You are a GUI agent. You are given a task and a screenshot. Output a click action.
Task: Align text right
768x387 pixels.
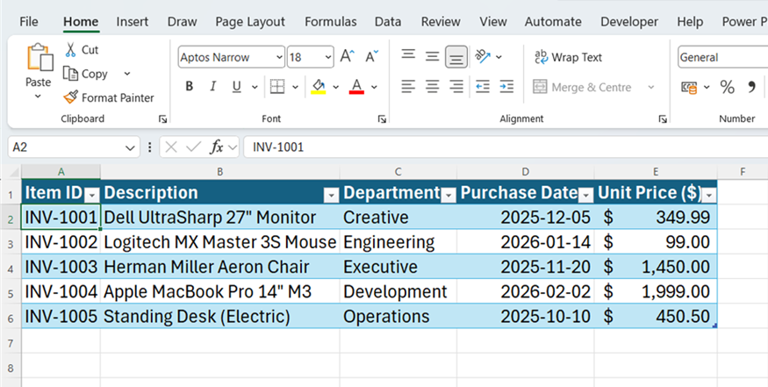456,87
